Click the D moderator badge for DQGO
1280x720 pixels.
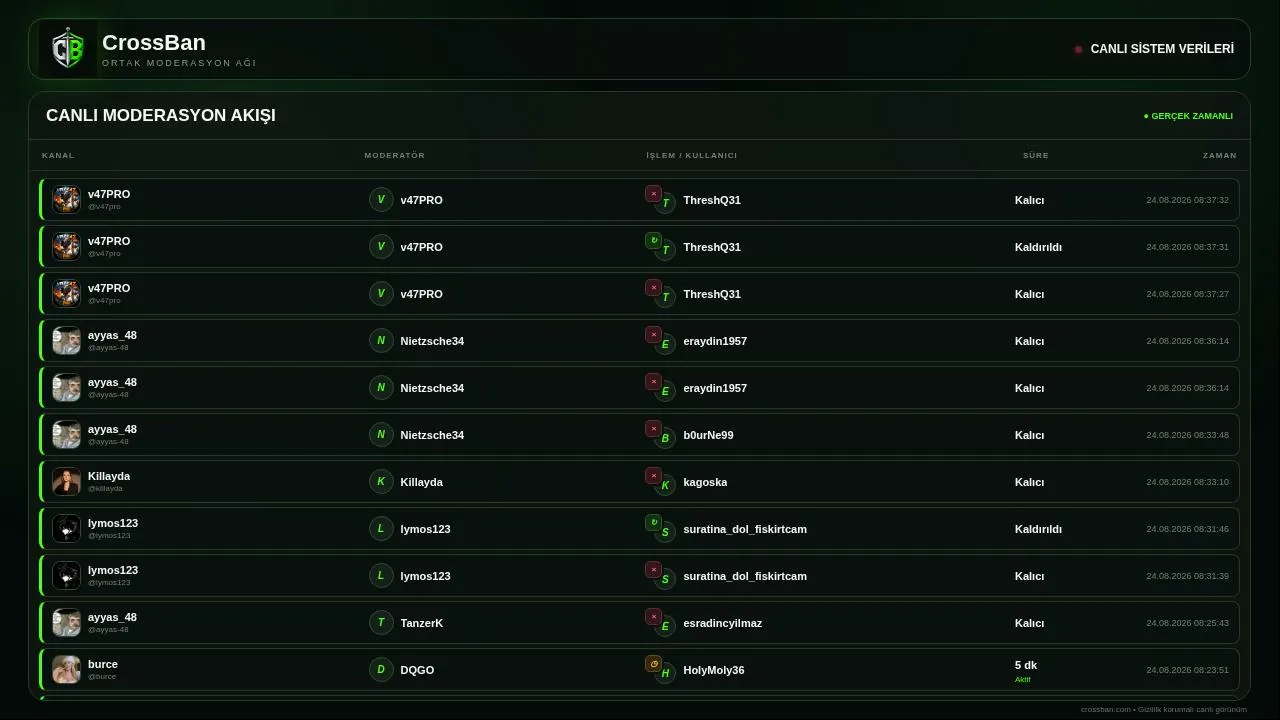(x=381, y=670)
